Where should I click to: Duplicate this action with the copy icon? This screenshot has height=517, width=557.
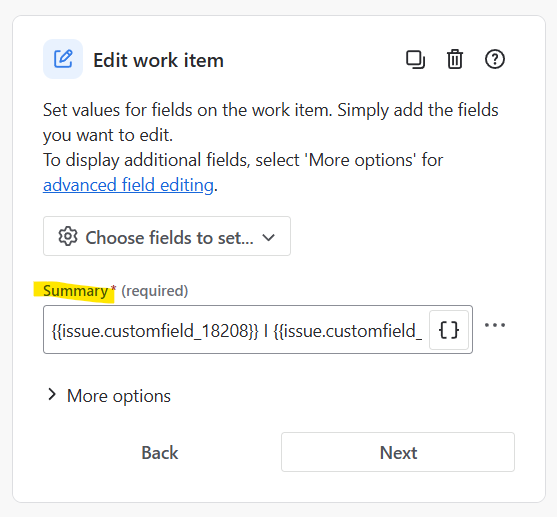pyautogui.click(x=415, y=59)
